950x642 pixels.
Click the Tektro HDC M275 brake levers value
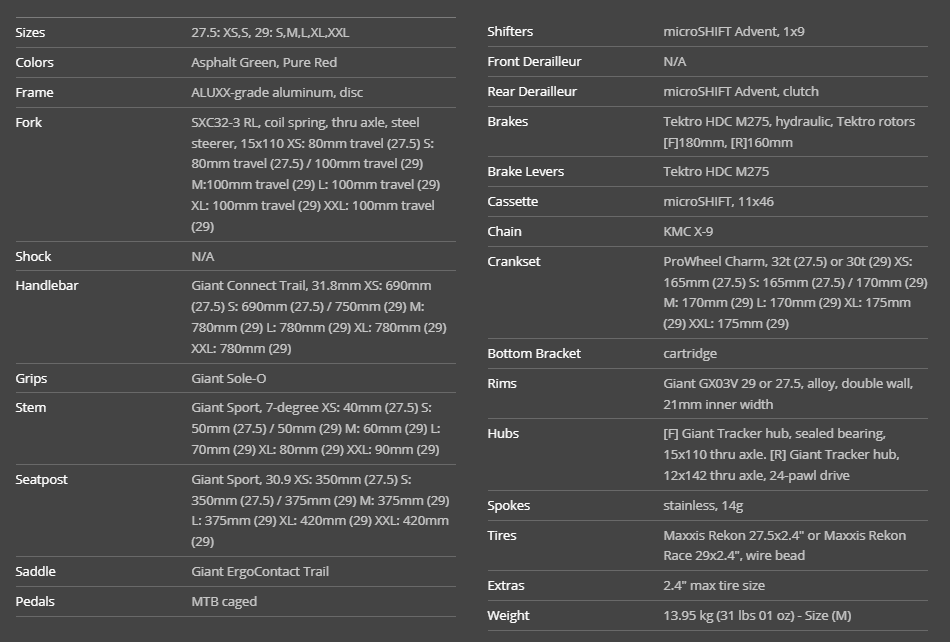(x=716, y=171)
